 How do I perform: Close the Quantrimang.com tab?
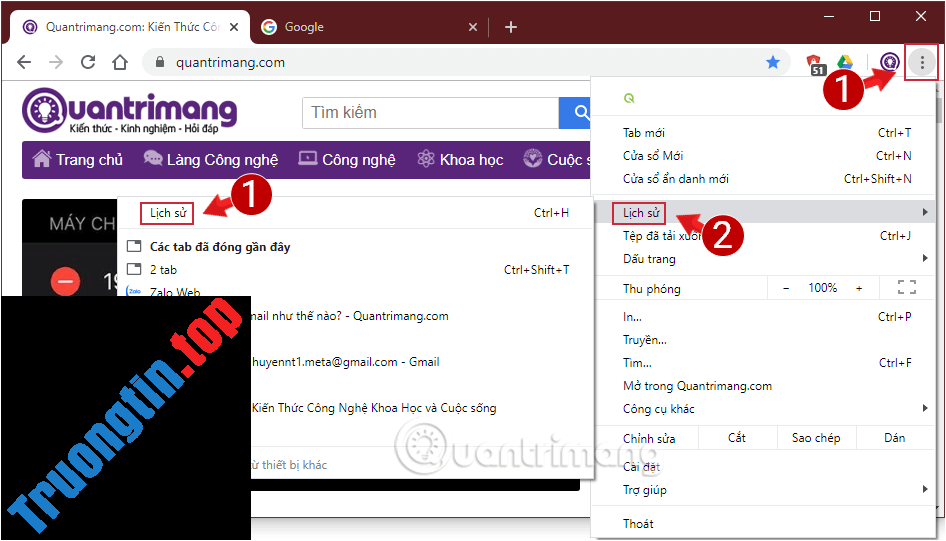234,27
